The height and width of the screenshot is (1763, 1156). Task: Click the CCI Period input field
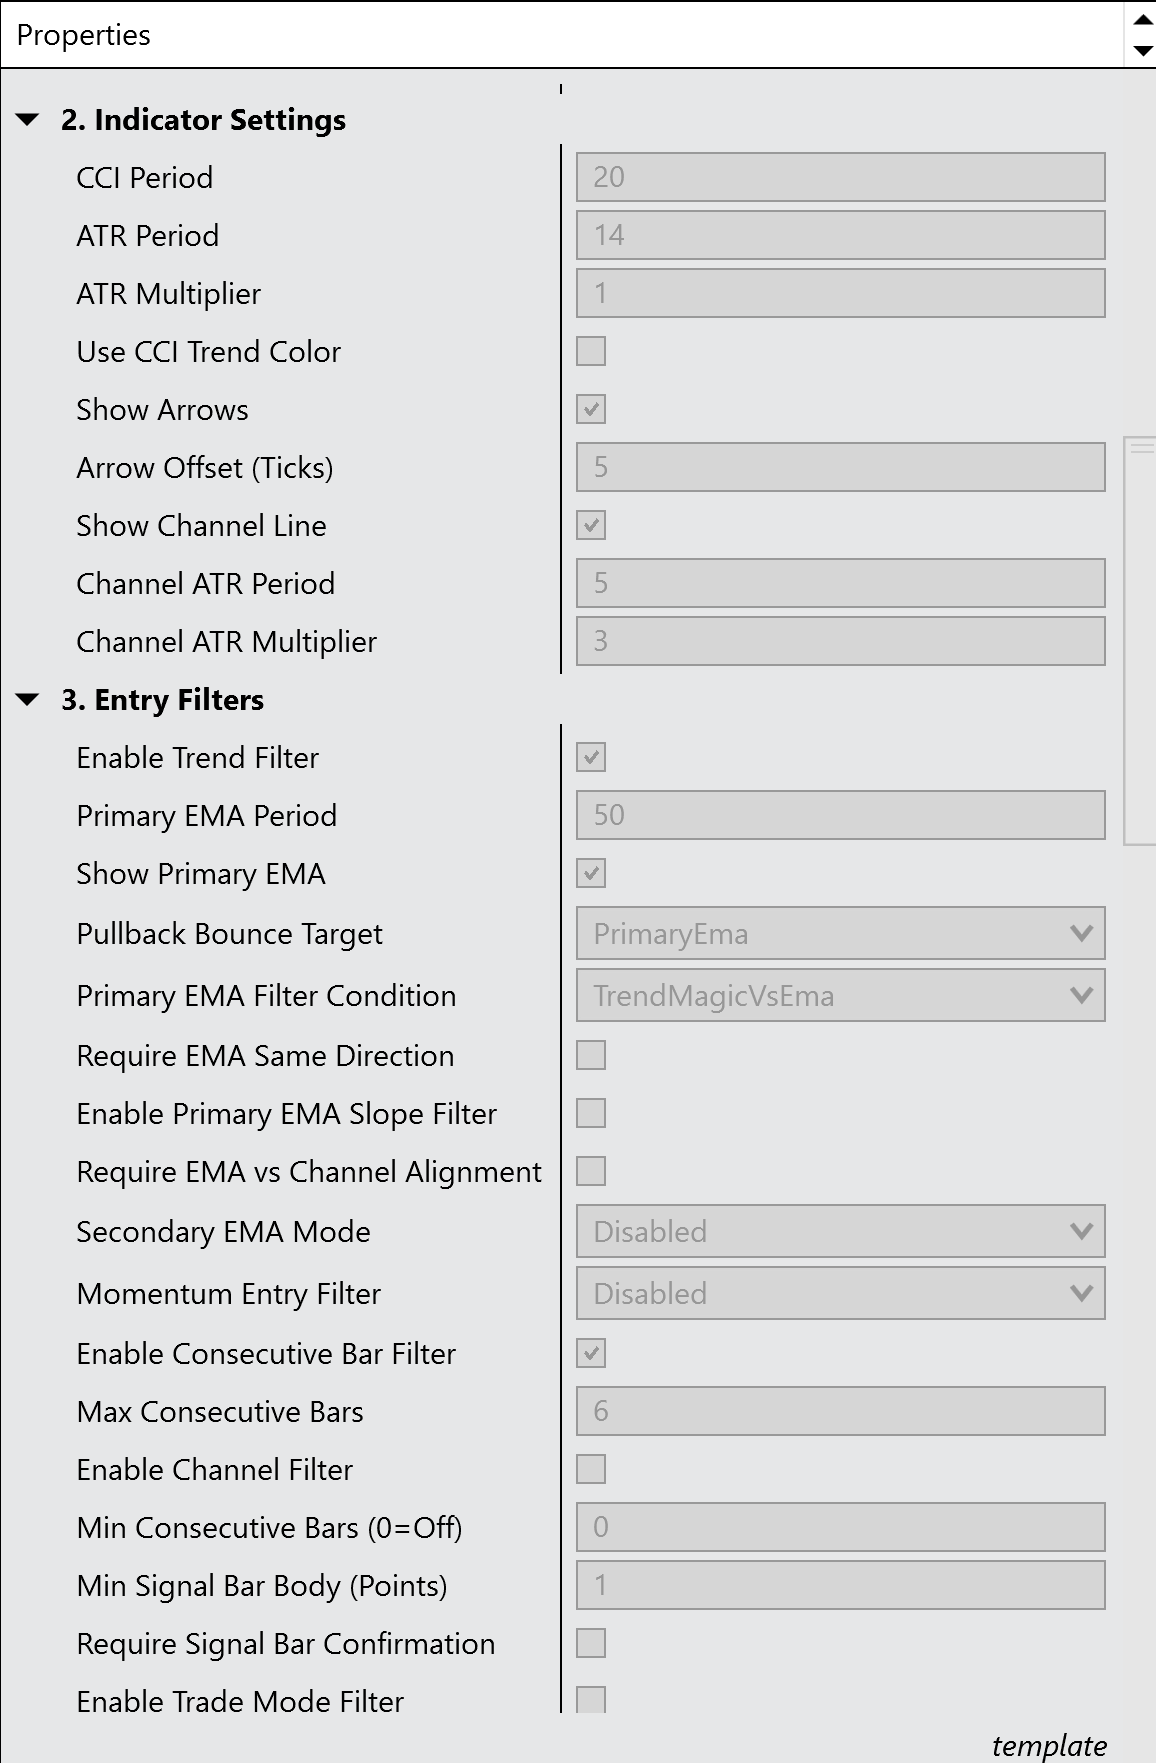pos(840,178)
